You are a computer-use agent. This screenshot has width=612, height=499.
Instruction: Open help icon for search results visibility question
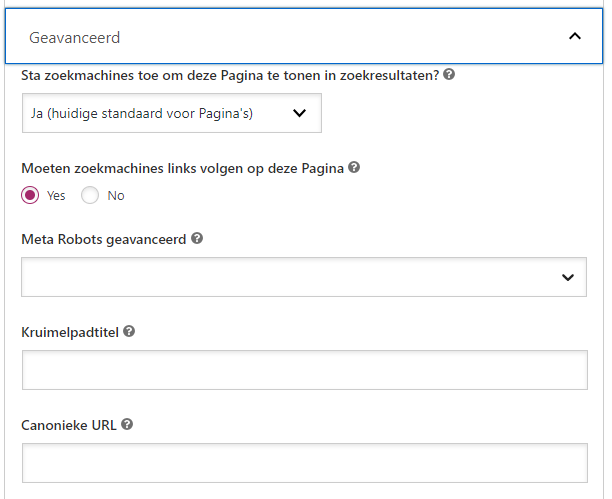pyautogui.click(x=449, y=75)
